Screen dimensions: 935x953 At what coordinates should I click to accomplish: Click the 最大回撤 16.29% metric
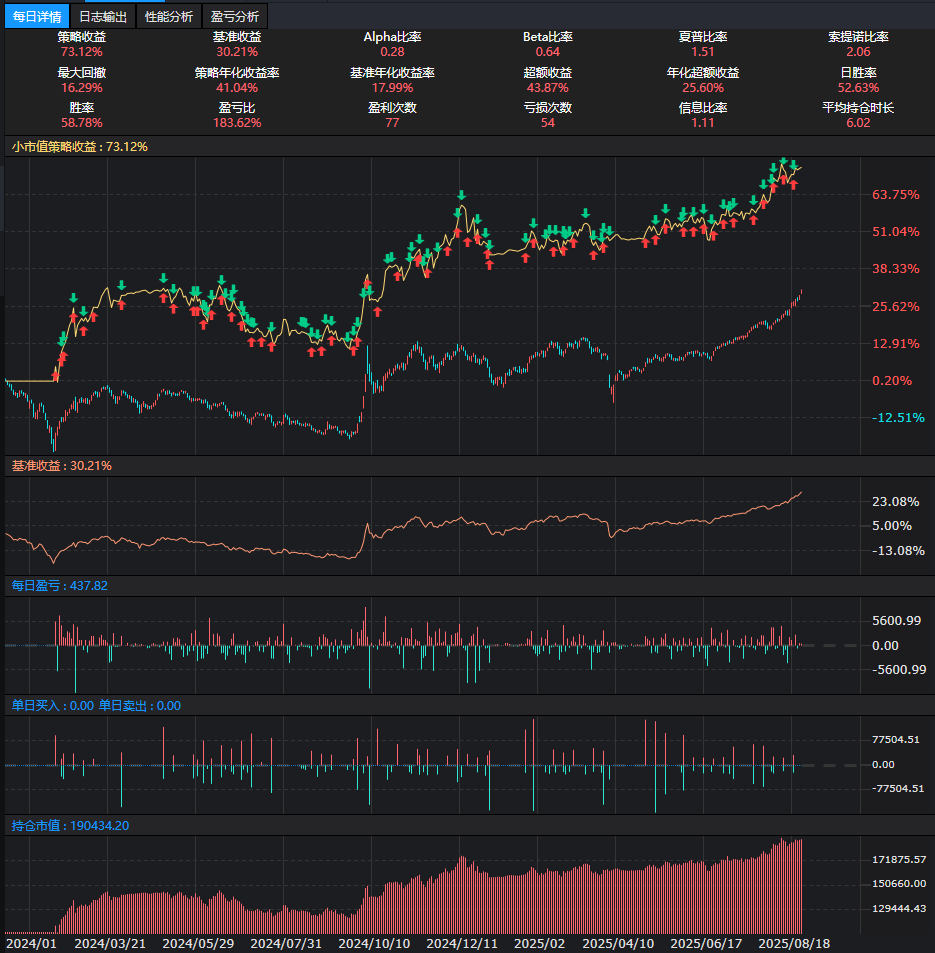(81, 87)
